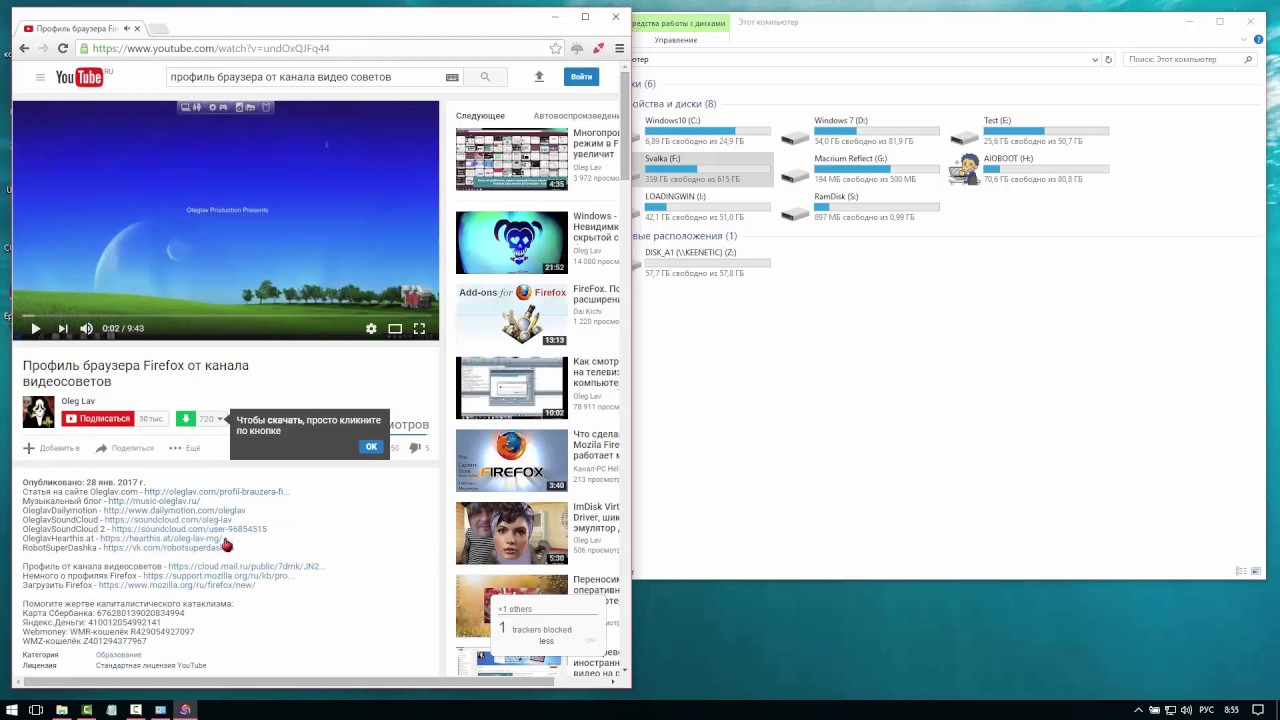Dismiss download tip with OK
The width and height of the screenshot is (1280, 720).
[x=371, y=447]
